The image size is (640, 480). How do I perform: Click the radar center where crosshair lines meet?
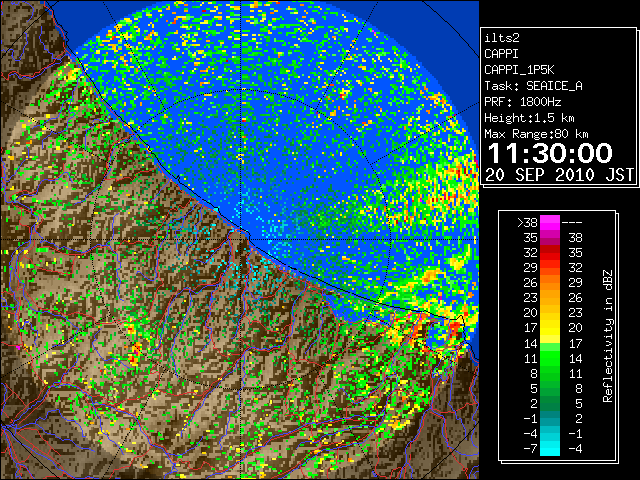241,239
